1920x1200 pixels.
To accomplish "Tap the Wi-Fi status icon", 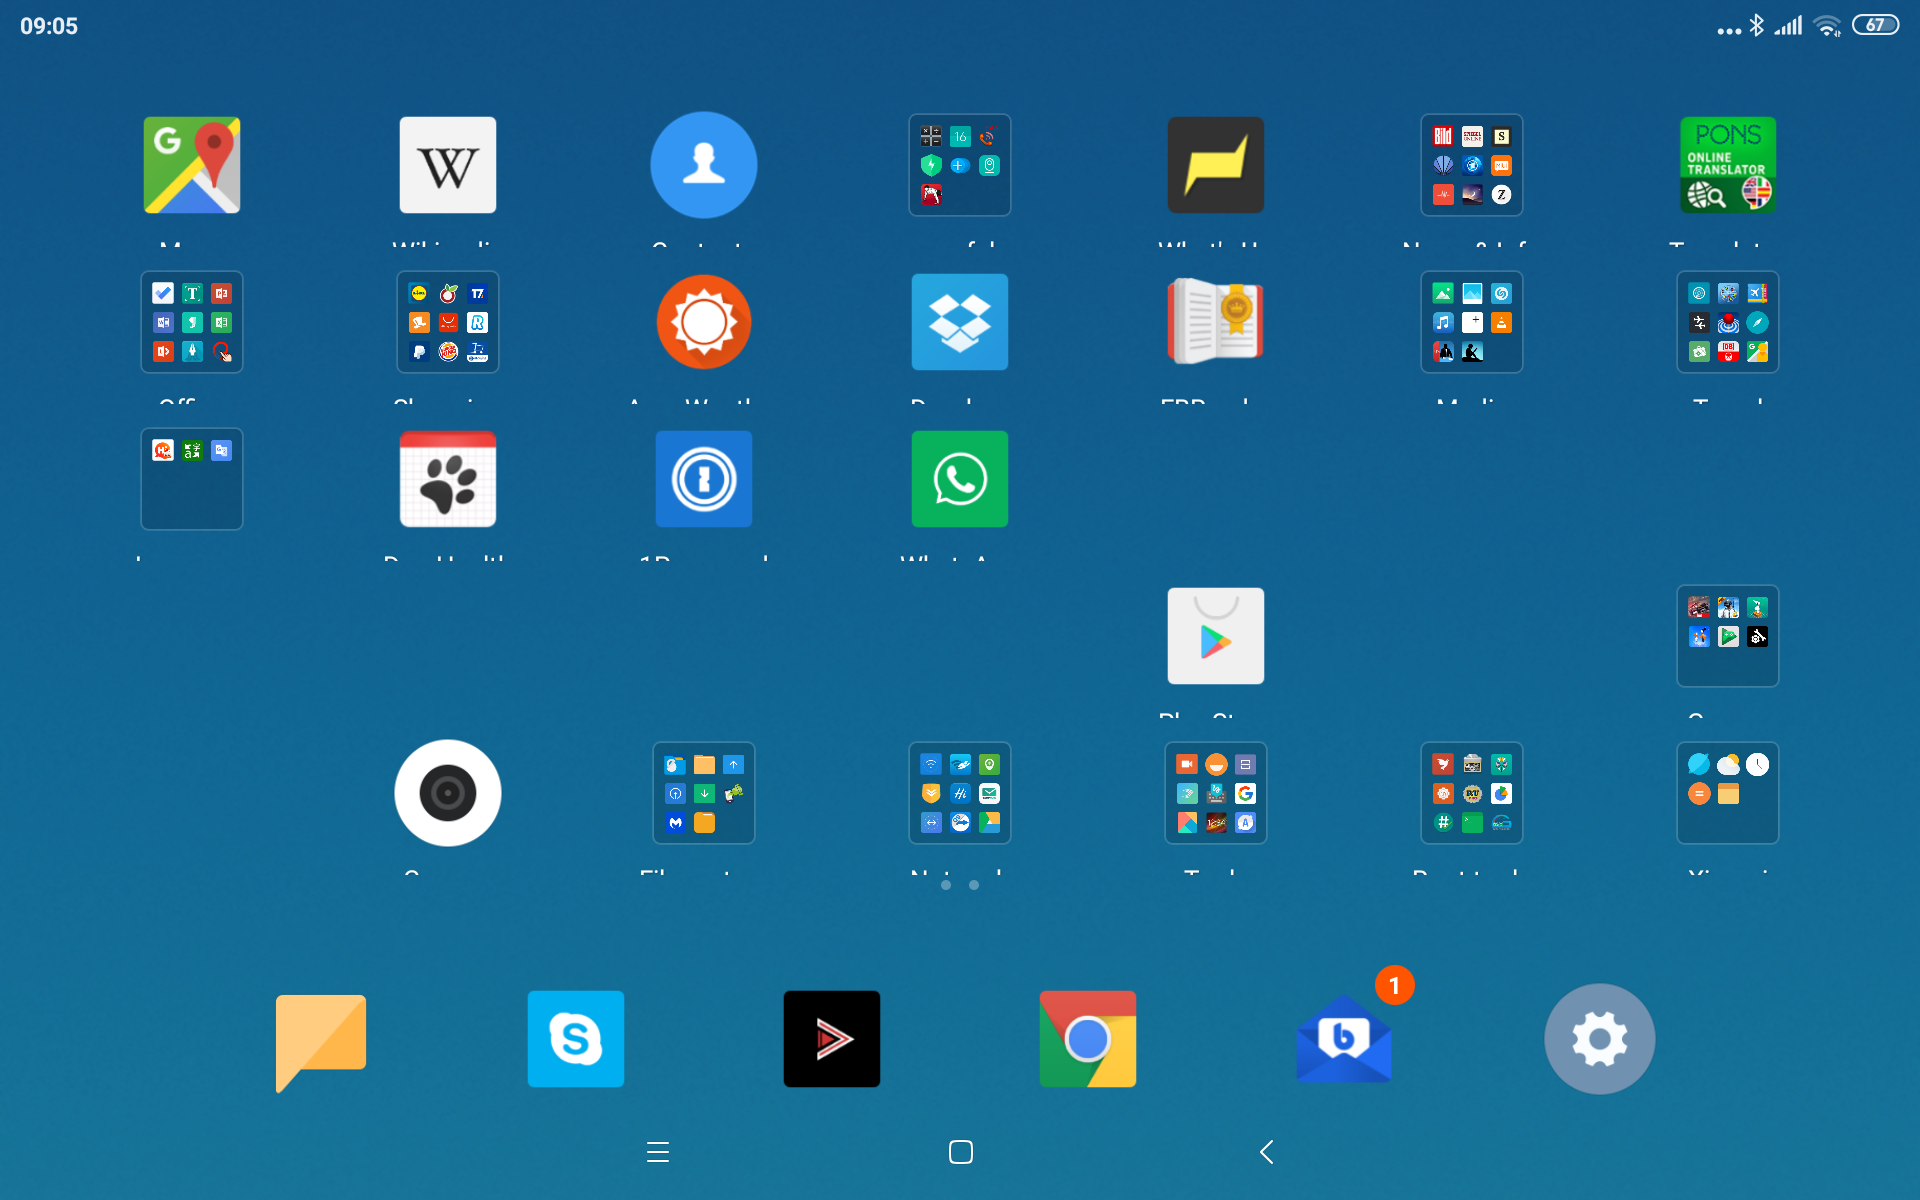I will pos(1828,26).
